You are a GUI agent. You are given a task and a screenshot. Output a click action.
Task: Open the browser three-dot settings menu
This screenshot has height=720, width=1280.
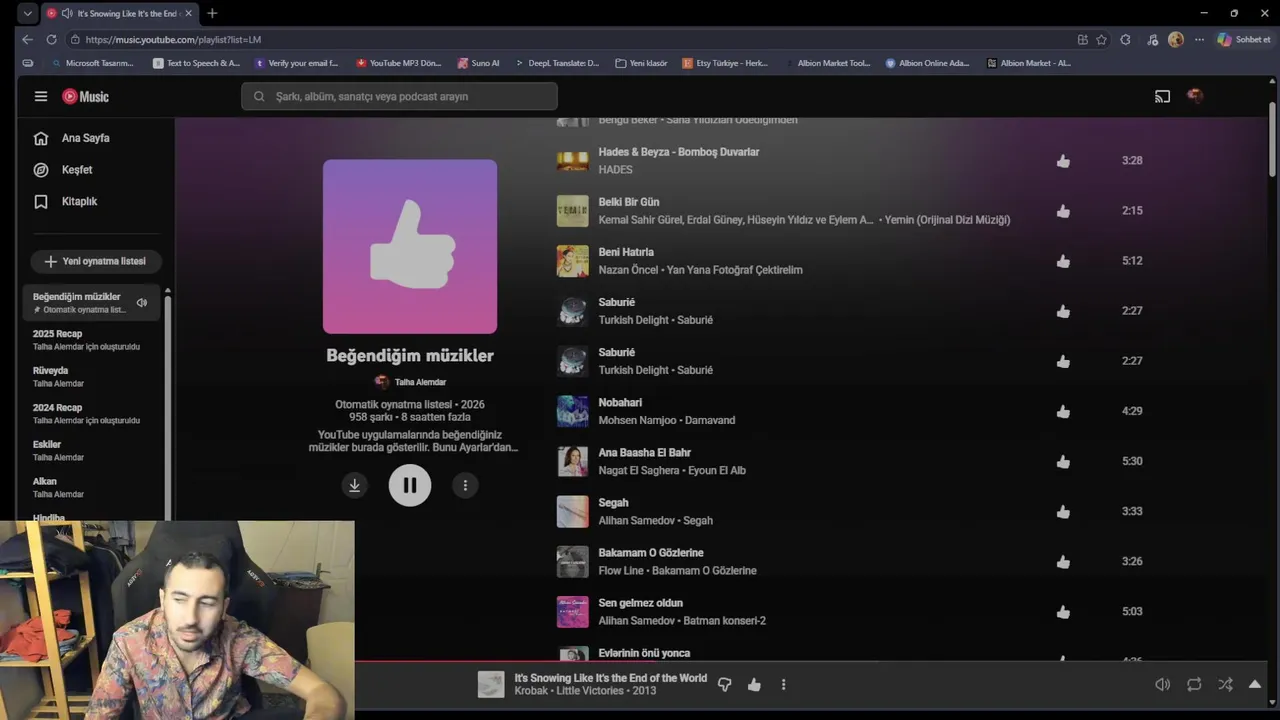point(1199,40)
